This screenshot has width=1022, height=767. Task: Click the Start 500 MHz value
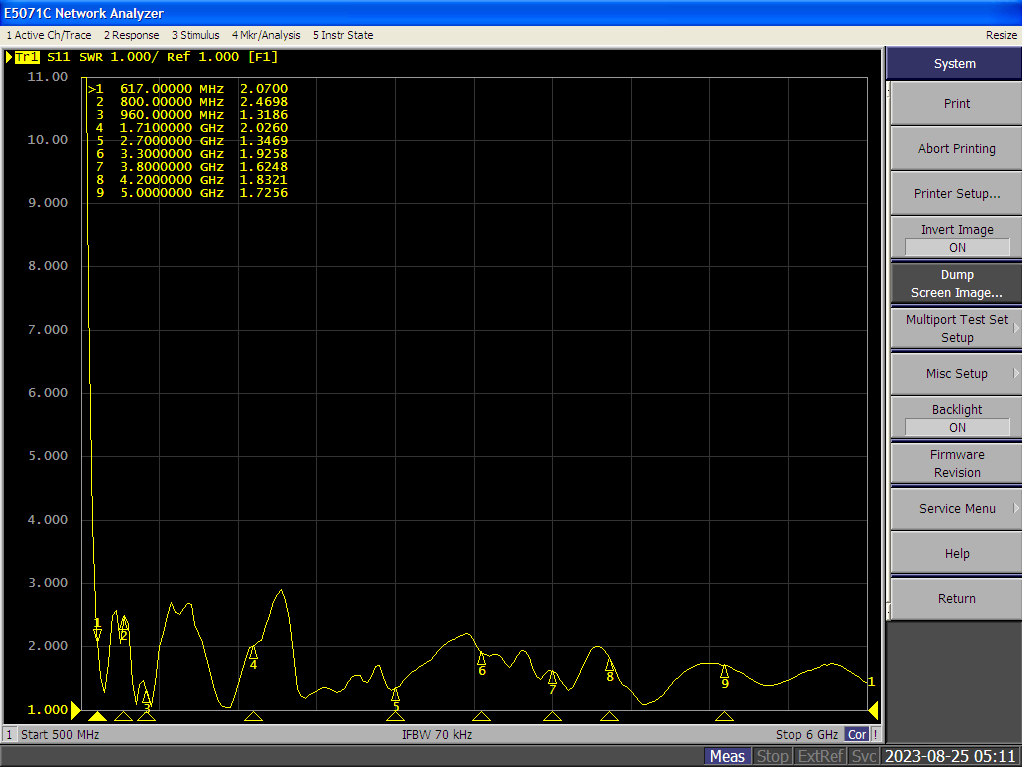(60, 734)
